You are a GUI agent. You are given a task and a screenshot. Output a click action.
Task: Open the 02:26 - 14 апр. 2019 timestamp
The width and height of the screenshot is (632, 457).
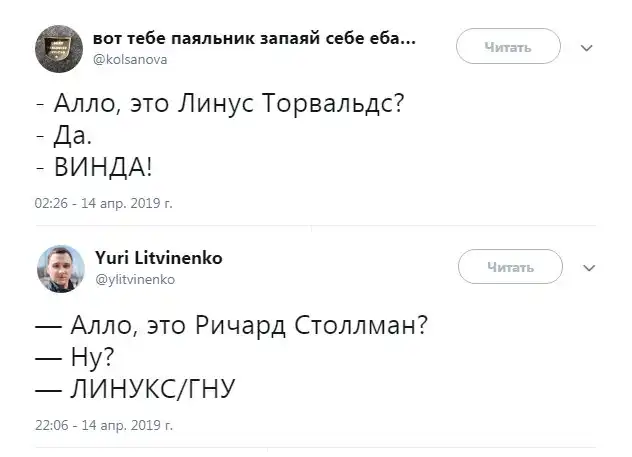click(x=103, y=203)
